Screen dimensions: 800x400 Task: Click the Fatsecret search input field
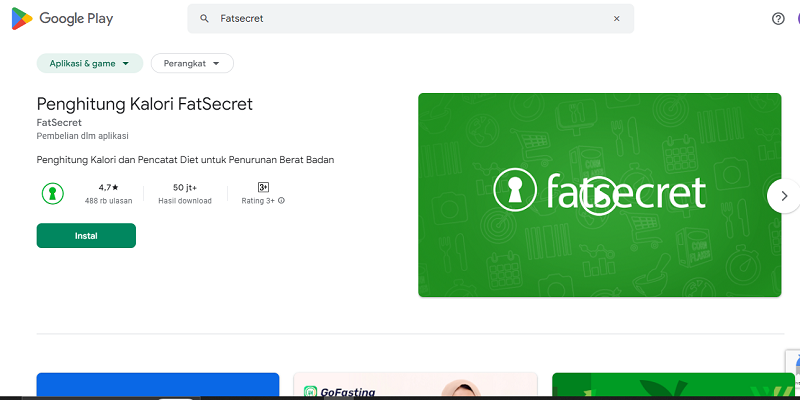(x=411, y=19)
